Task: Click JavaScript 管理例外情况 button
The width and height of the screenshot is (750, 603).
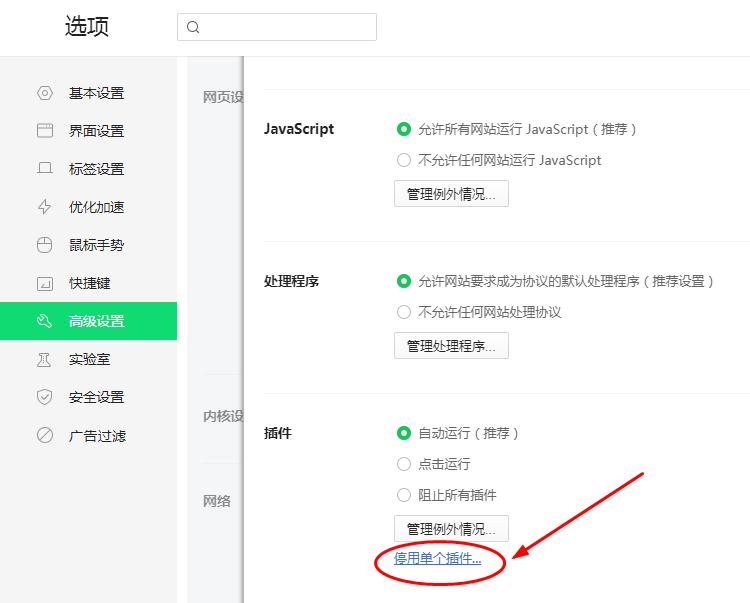Action: coord(451,194)
